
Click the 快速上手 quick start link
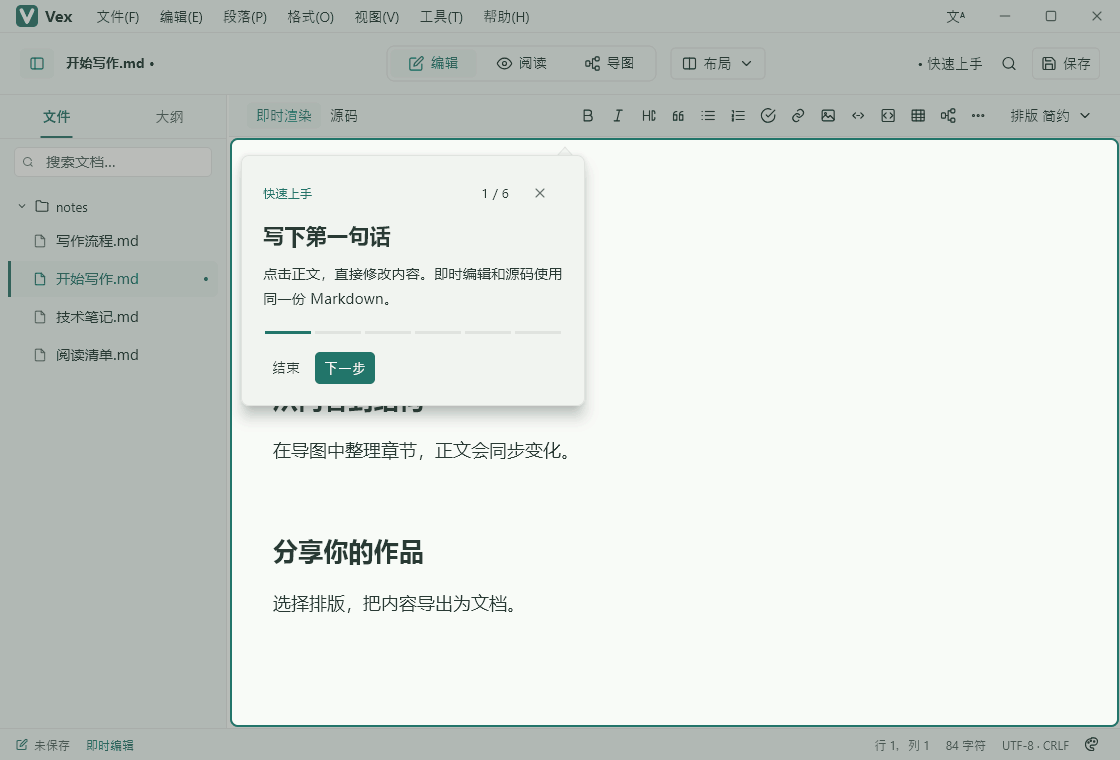pos(950,64)
